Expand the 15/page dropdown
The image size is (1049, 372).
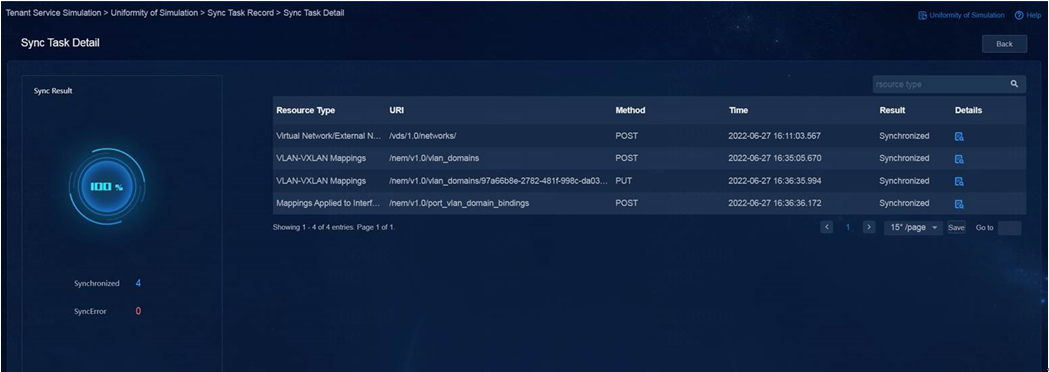[x=913, y=227]
